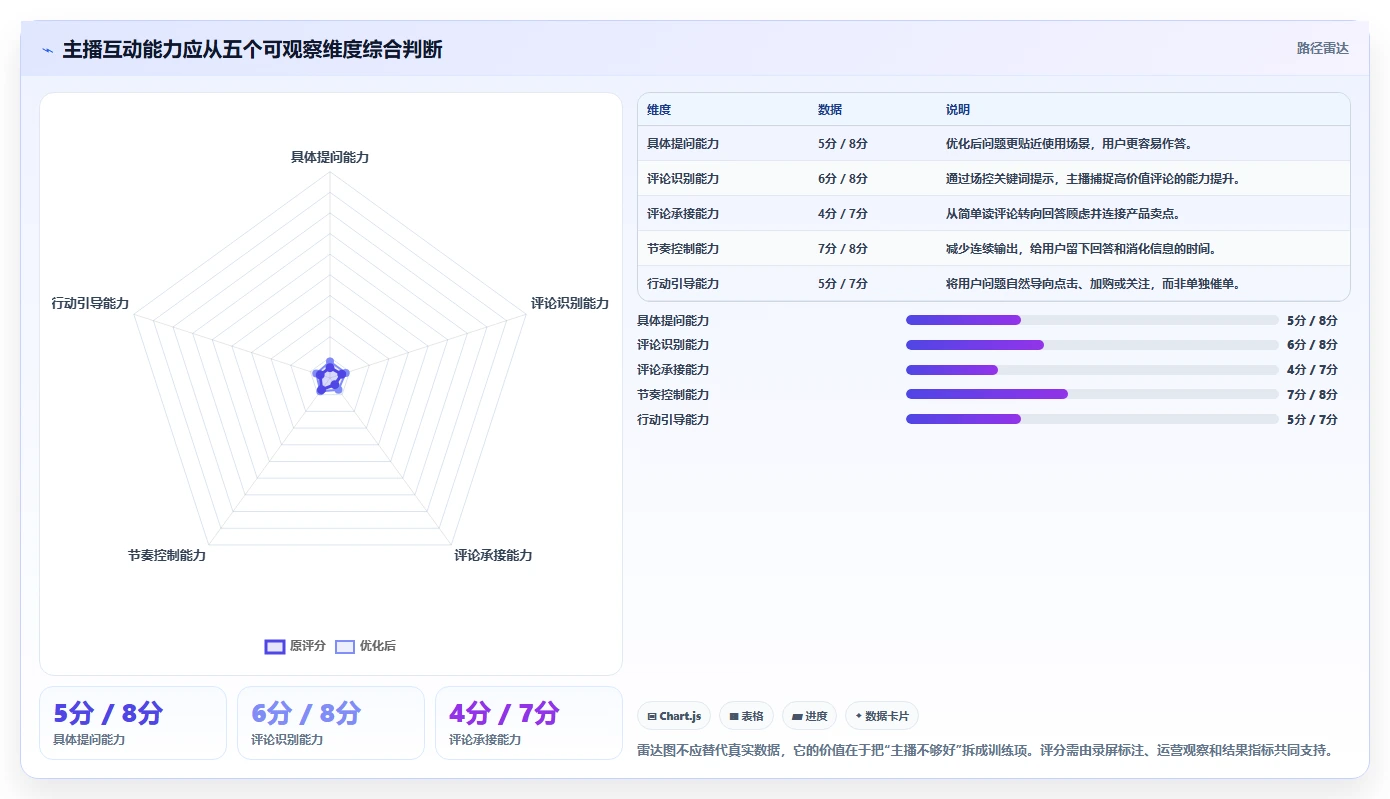Select table row cell 评论承接能力
The width and height of the screenshot is (1390, 799).
click(683, 214)
